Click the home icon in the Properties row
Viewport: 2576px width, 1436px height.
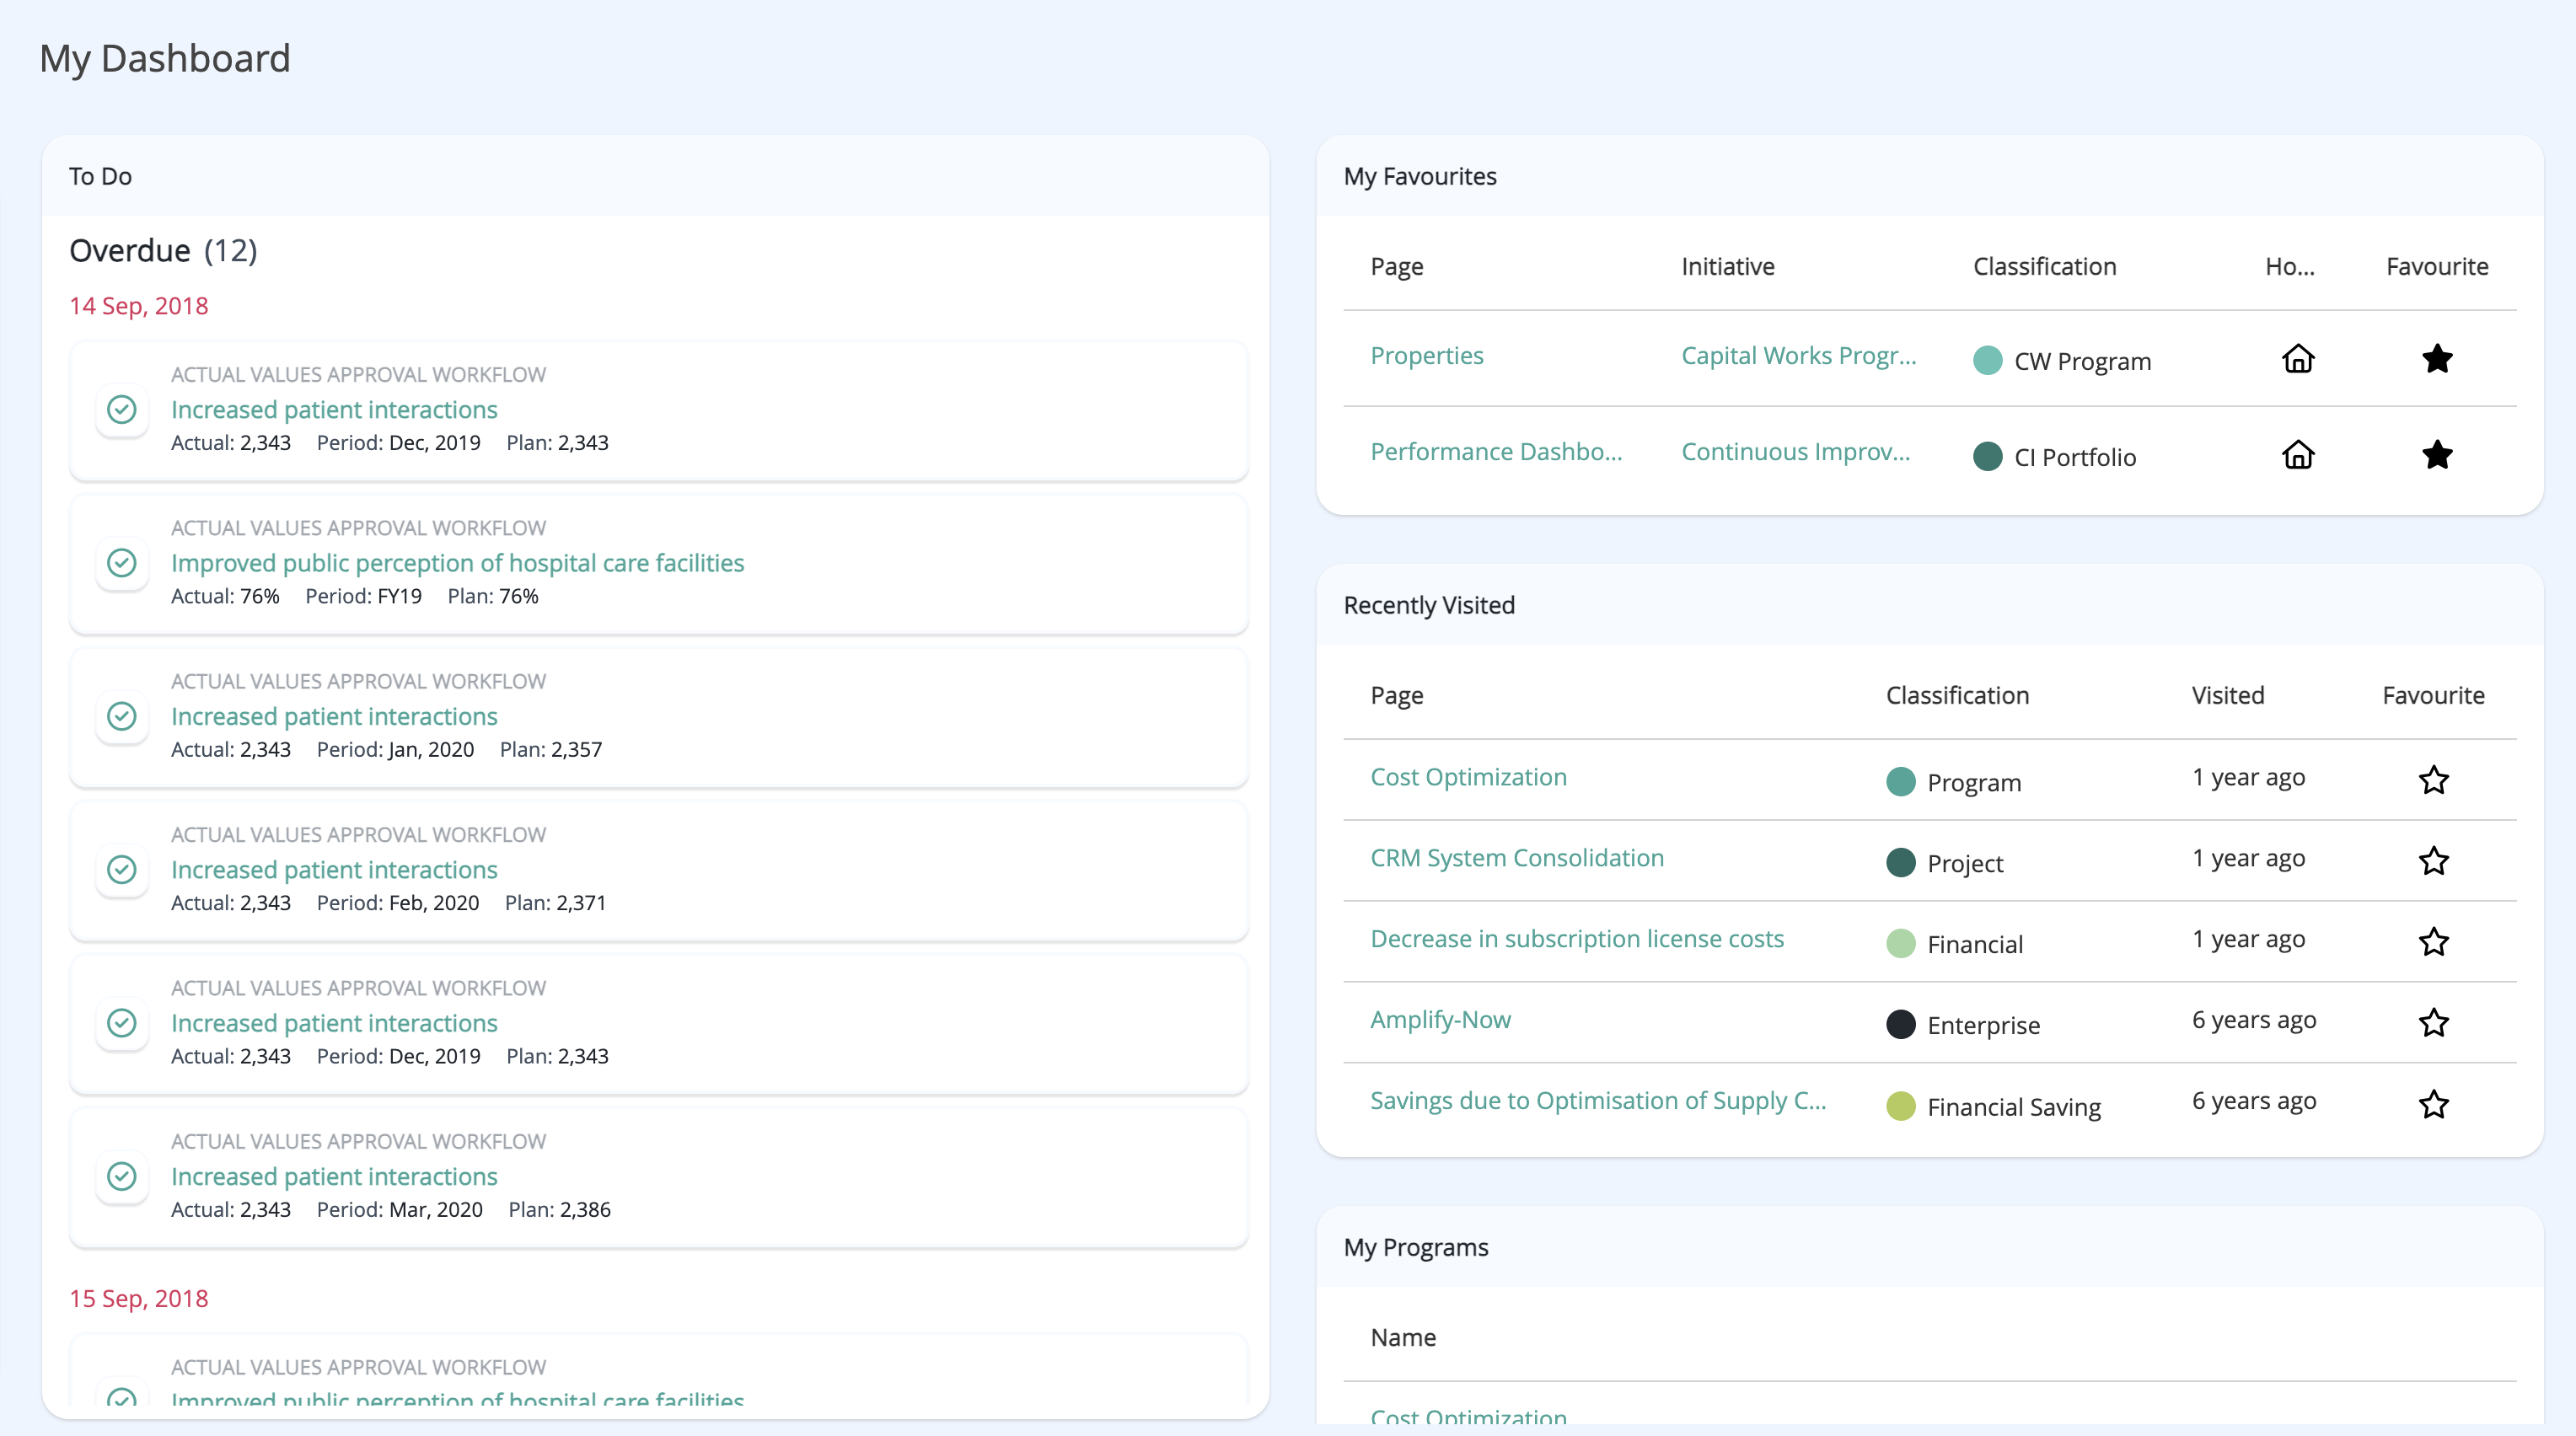click(2298, 358)
